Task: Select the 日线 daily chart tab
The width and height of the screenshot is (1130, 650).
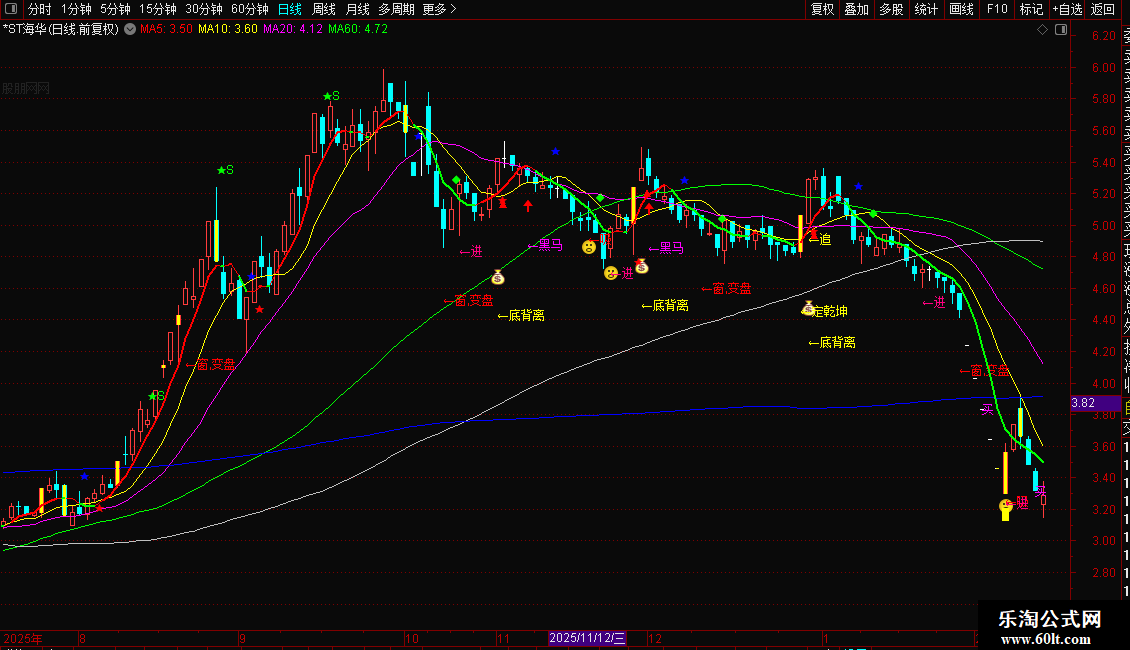Action: point(290,9)
